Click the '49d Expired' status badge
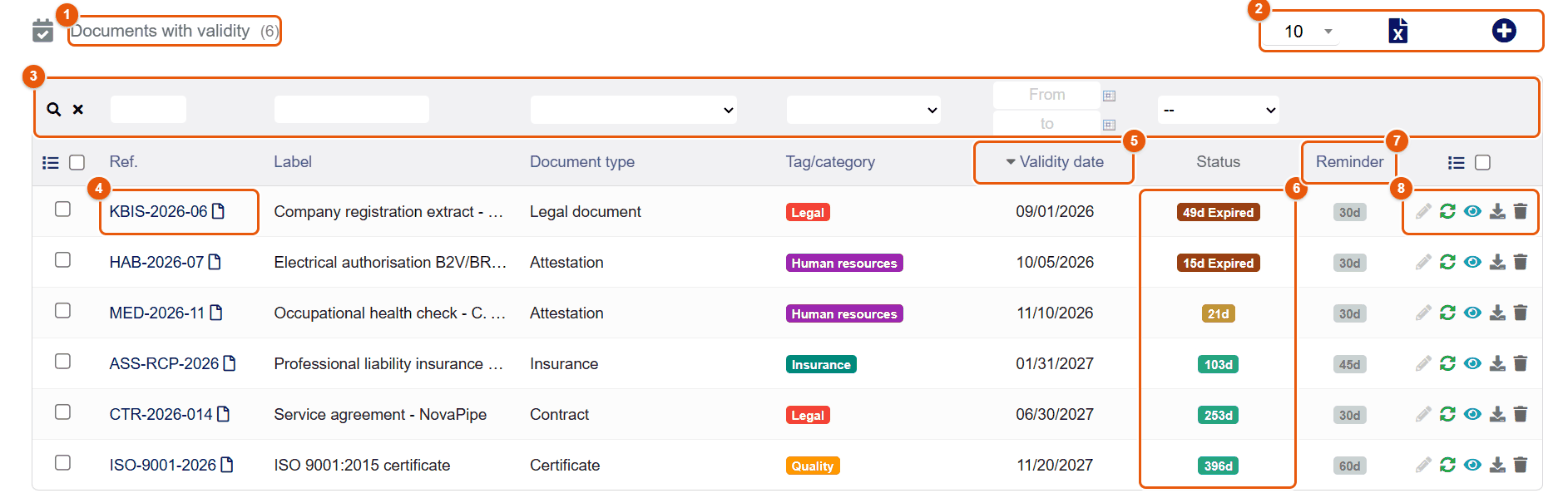The height and width of the screenshot is (498, 1568). point(1217,212)
